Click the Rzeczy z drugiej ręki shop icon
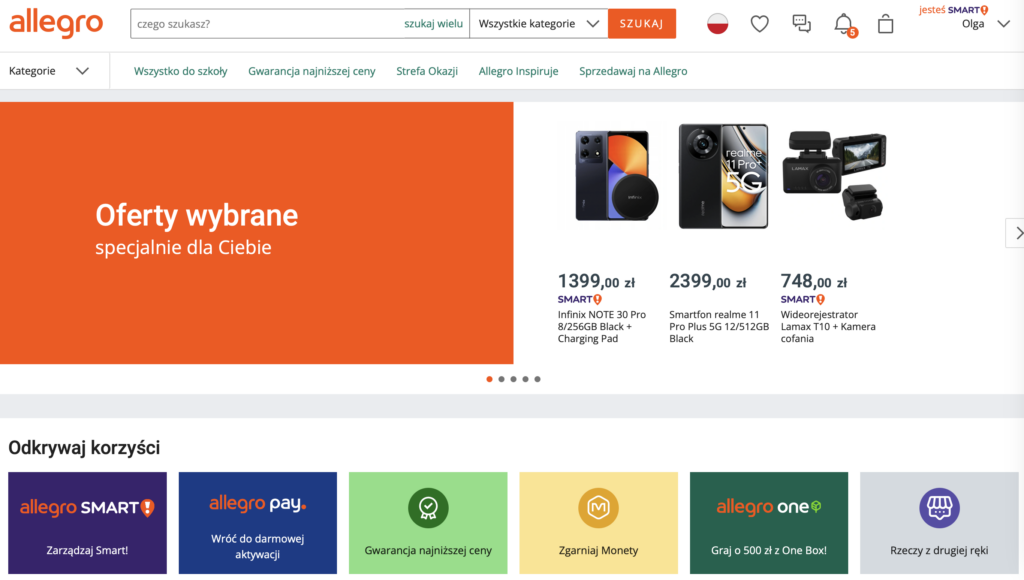Screen dimensions: 1024x580 [939, 508]
